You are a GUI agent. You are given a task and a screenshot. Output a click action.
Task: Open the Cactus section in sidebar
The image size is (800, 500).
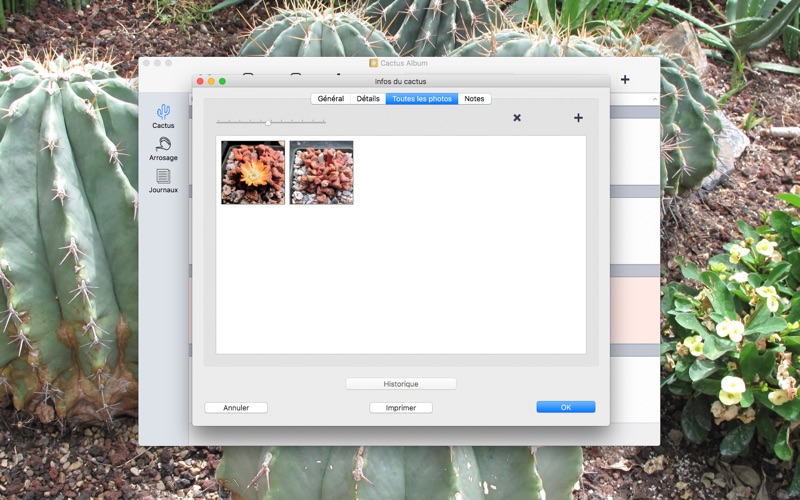tap(163, 116)
